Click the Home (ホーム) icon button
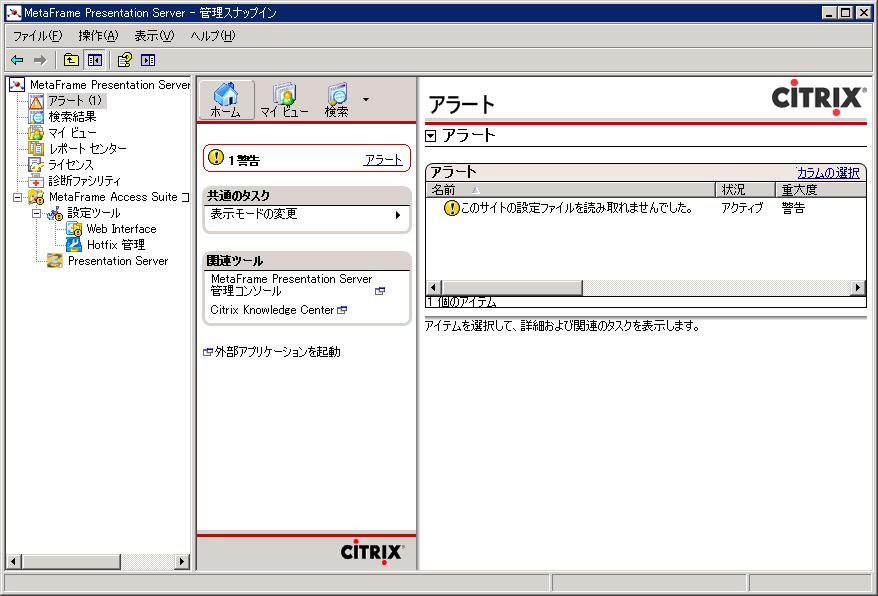Viewport: 878px width, 596px height. click(x=226, y=100)
